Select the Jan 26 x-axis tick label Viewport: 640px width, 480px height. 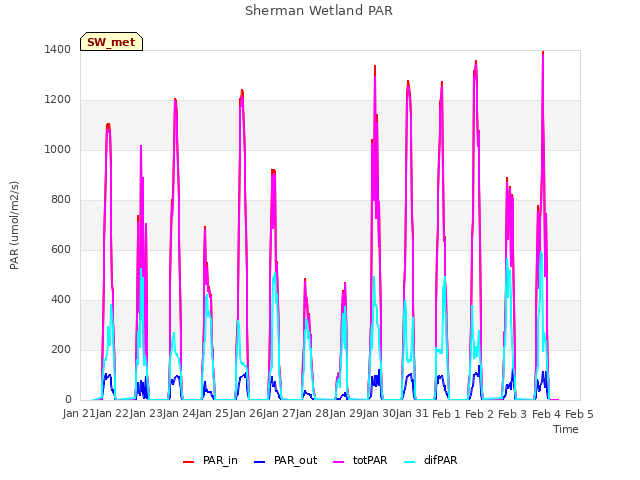246,414
